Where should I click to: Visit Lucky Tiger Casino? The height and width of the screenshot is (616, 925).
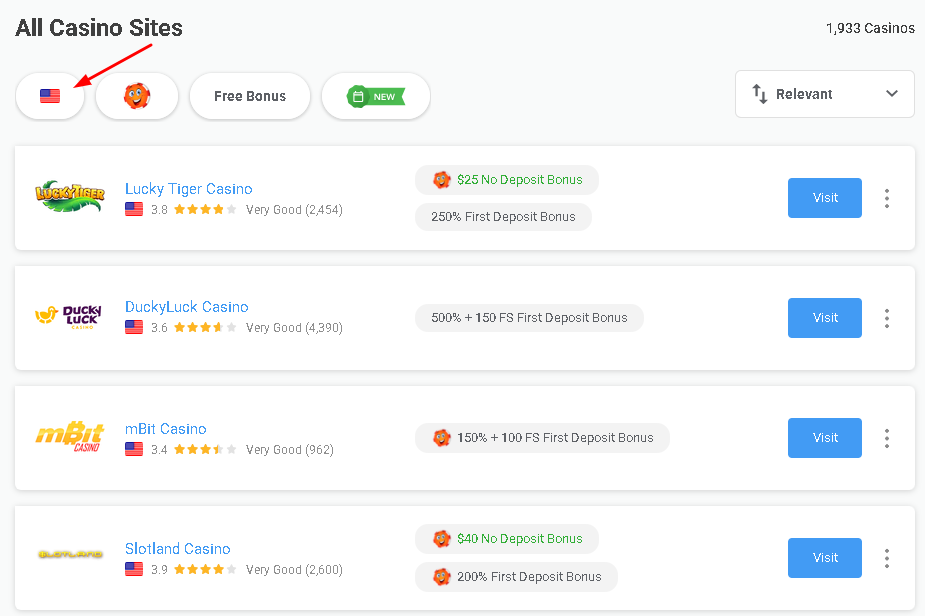825,198
